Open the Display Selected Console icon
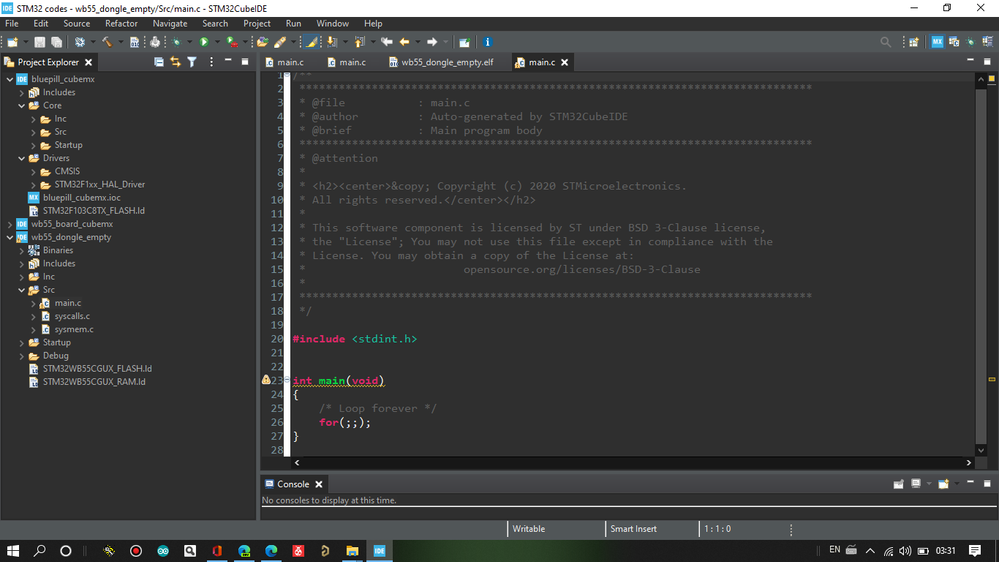Image resolution: width=999 pixels, height=562 pixels. pos(916,484)
